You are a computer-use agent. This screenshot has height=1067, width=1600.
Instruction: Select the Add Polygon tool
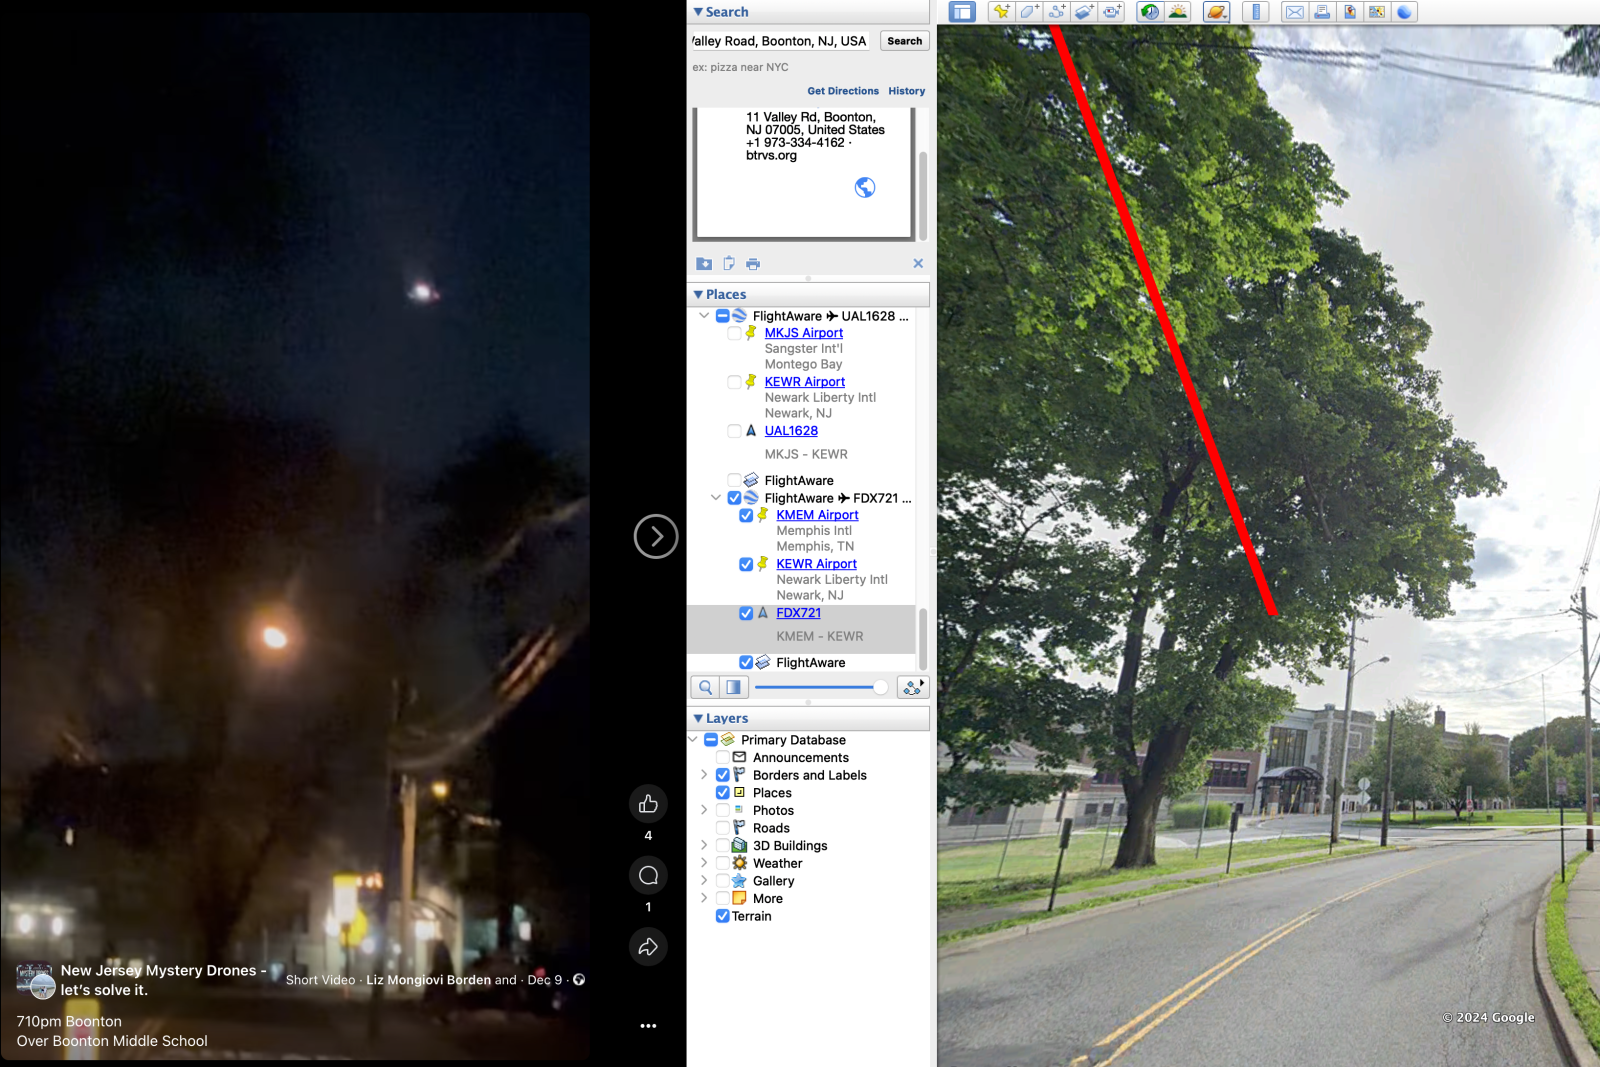1029,12
